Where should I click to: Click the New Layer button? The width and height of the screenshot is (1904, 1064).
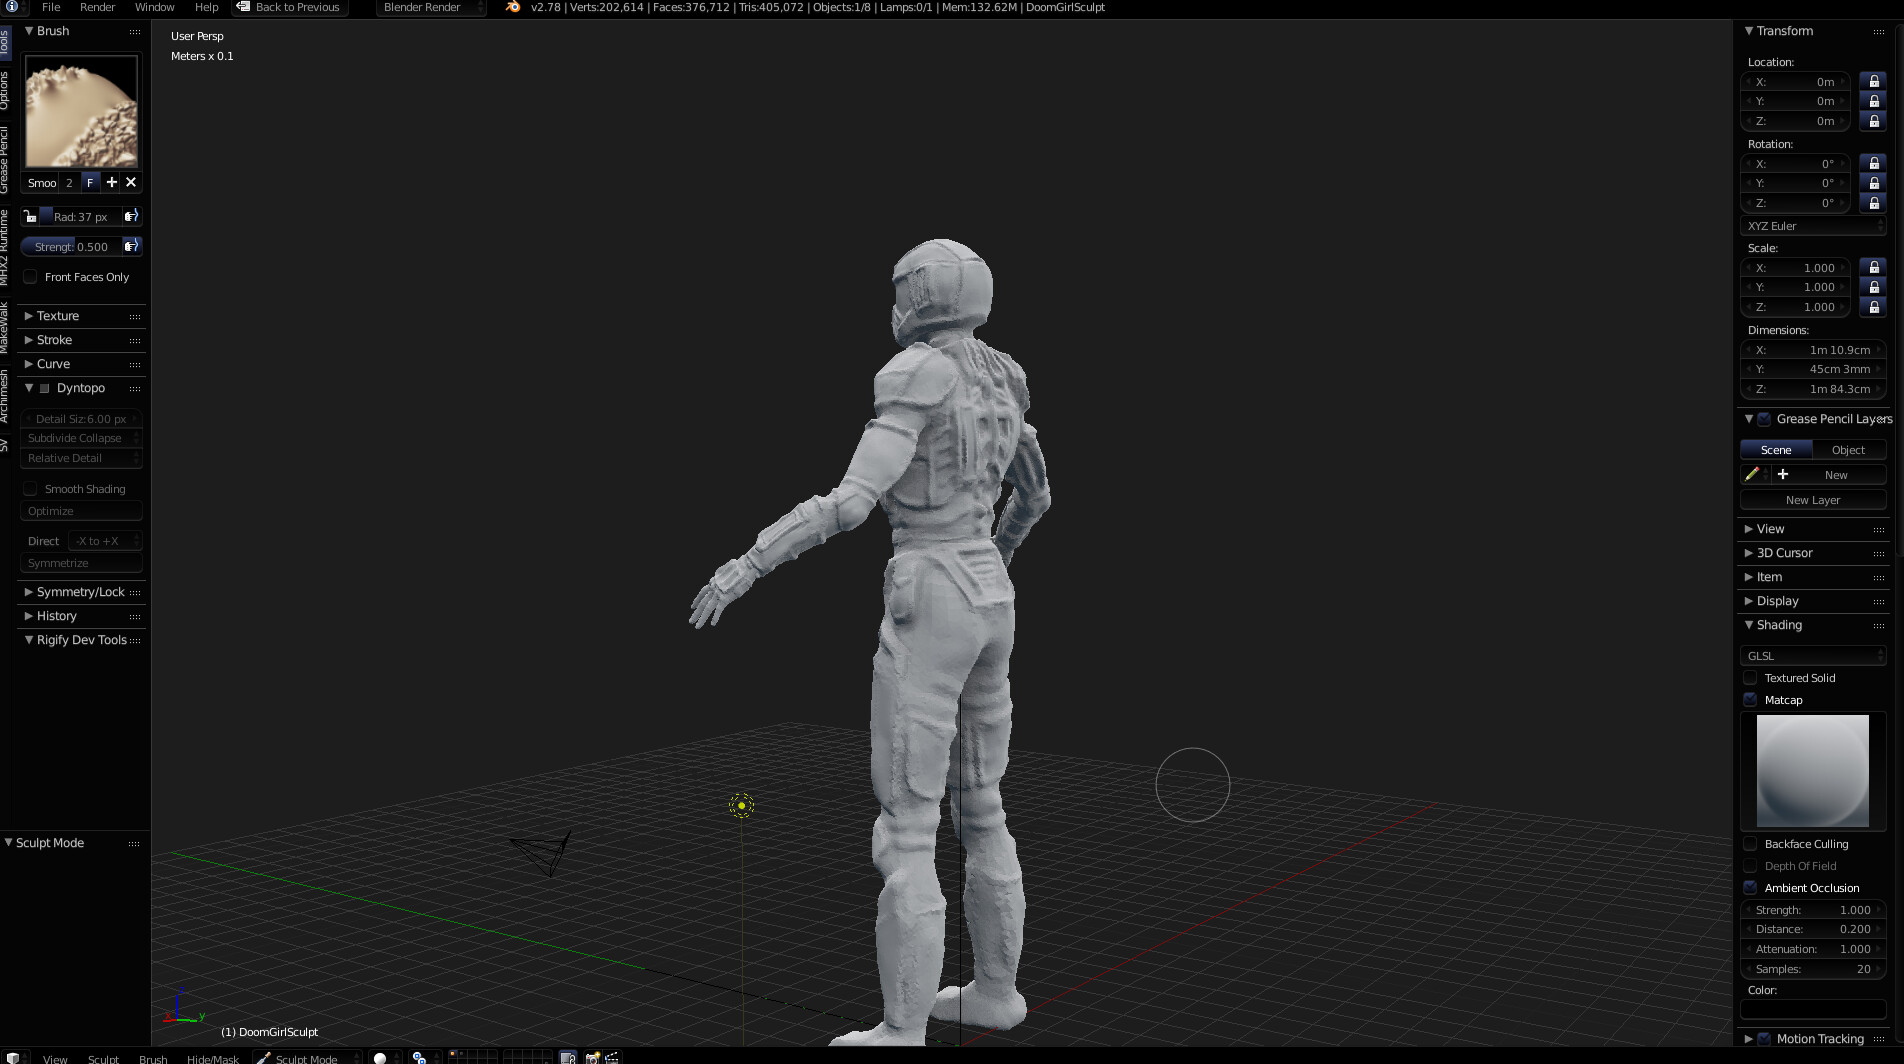1812,499
